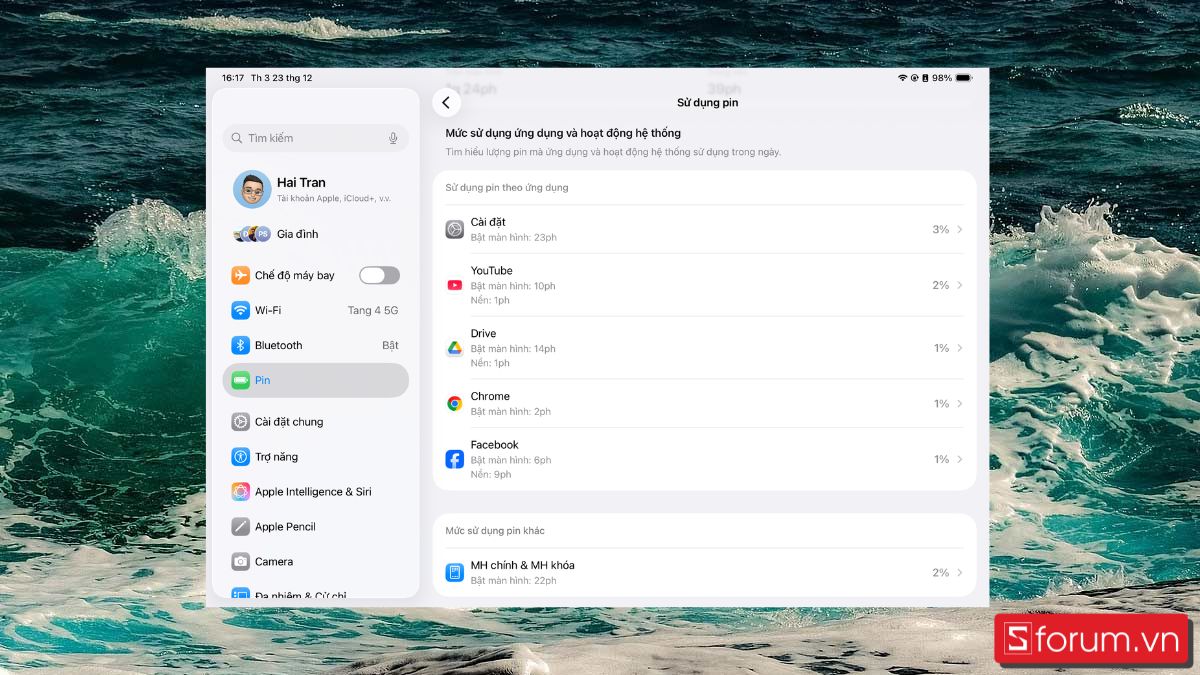Expand the Drive battery usage details
Viewport: 1200px width, 675px height.
[958, 348]
